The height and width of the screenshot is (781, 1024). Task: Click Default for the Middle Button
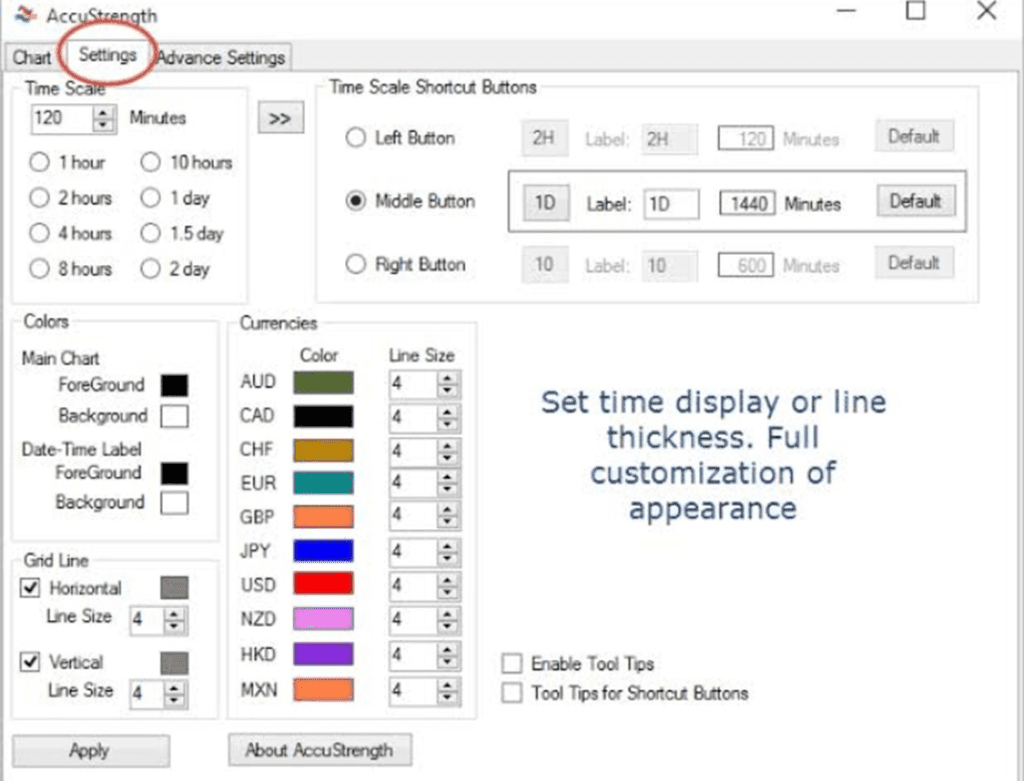click(916, 201)
